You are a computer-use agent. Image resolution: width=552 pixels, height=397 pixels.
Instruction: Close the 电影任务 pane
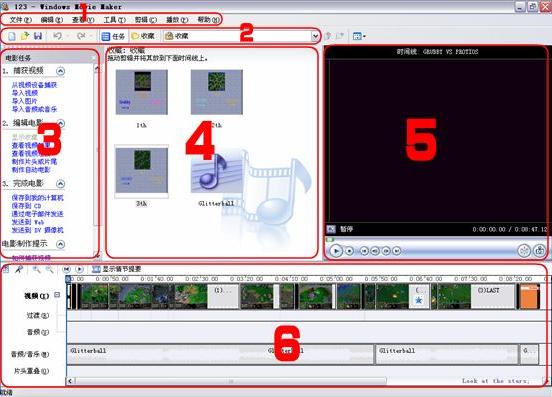pyautogui.click(x=94, y=58)
